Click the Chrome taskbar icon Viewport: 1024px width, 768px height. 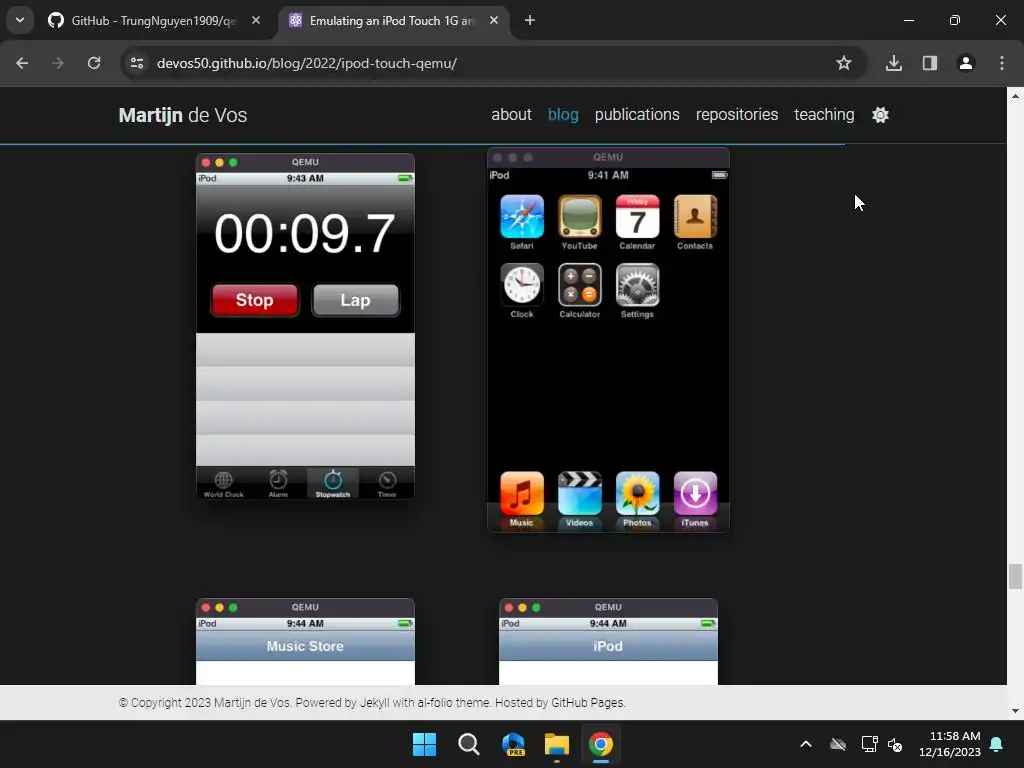[601, 744]
